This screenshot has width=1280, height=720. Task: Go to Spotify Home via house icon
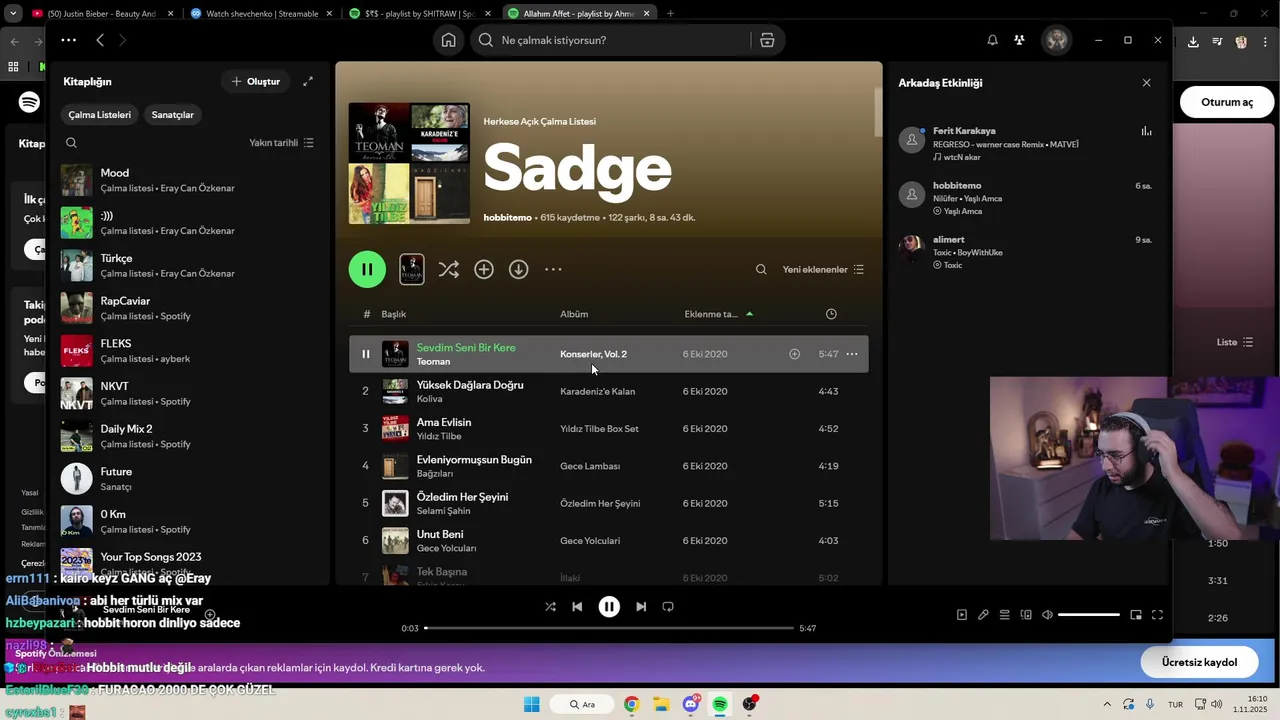coord(448,40)
